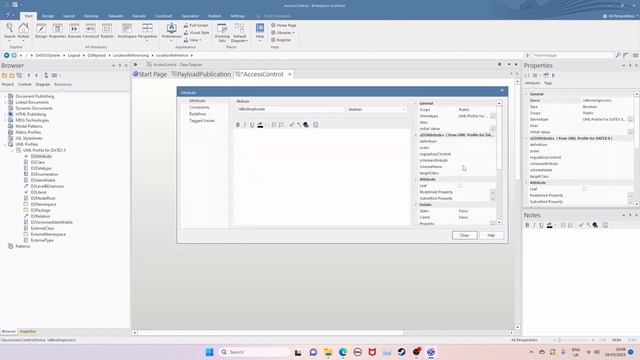
Task: Collapse the Details section in the dialog
Action: (x=416, y=204)
